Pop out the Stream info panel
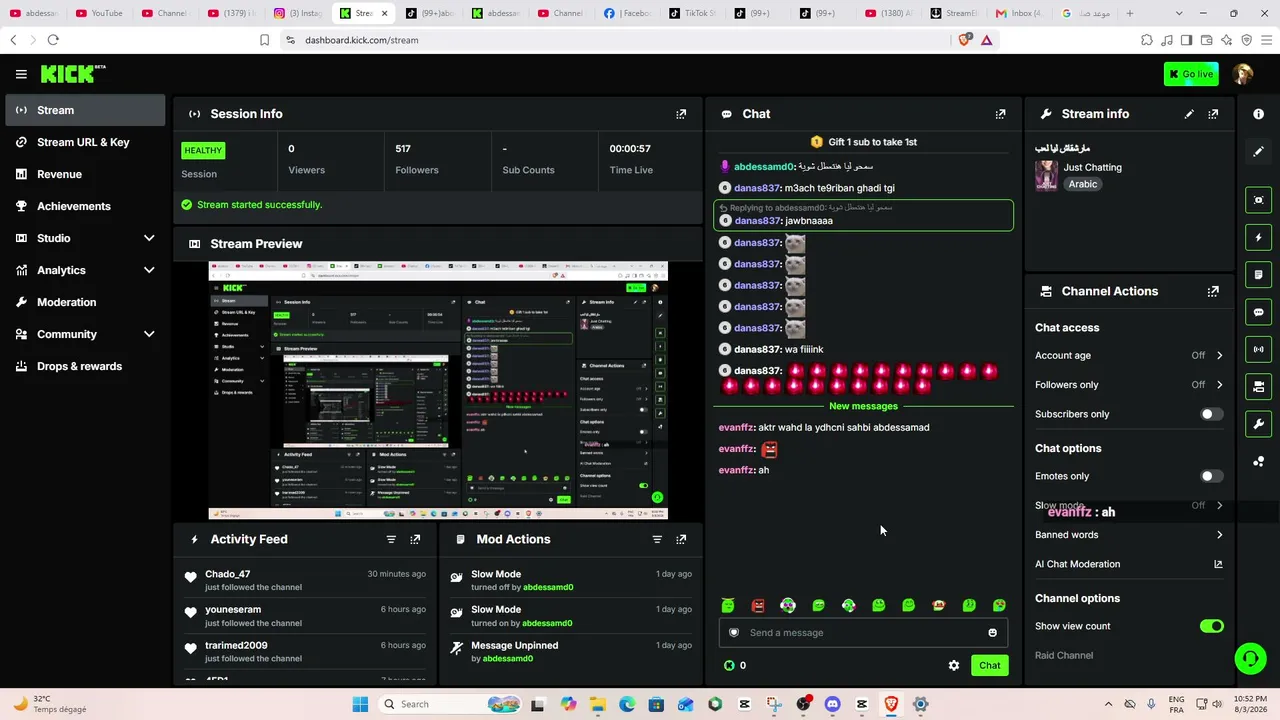1280x720 pixels. [1213, 114]
